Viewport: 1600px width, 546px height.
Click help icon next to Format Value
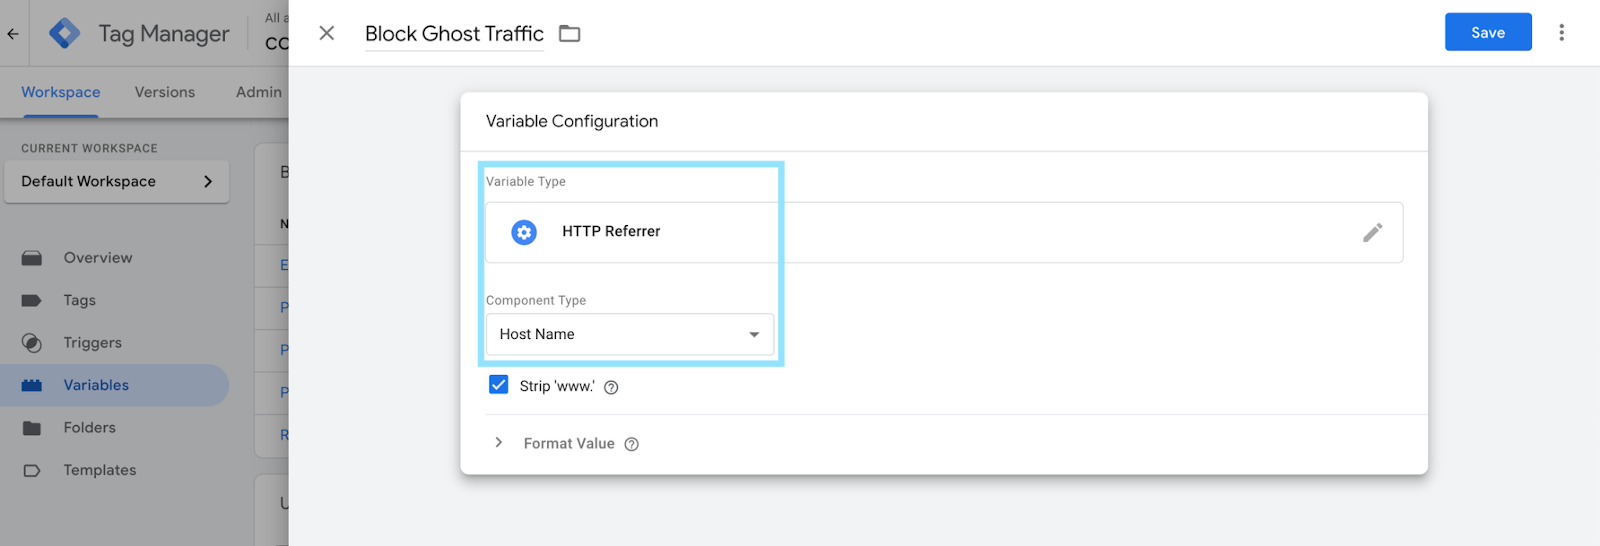(631, 444)
